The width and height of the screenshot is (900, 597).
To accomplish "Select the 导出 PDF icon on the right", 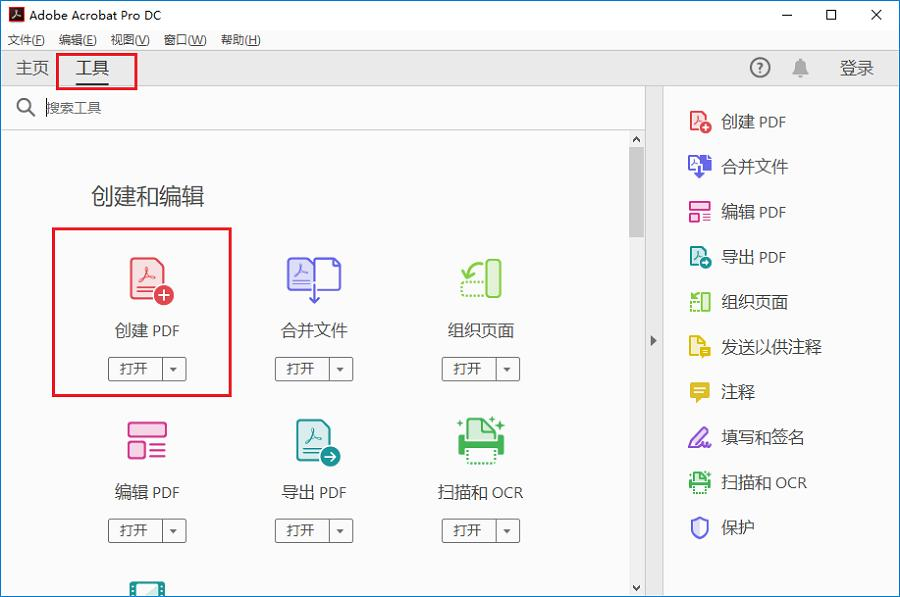I will (x=701, y=257).
